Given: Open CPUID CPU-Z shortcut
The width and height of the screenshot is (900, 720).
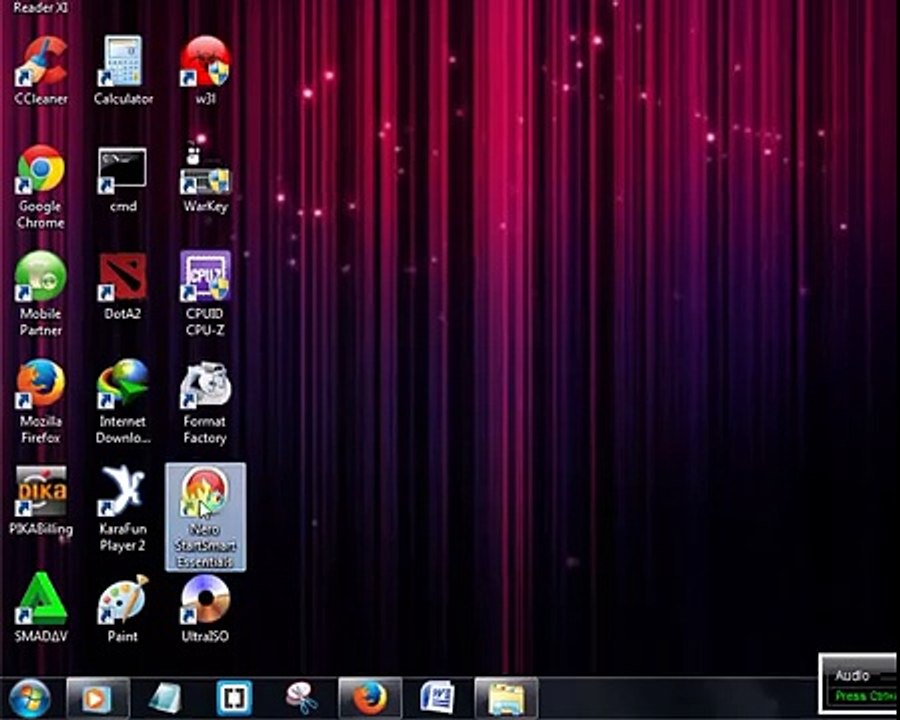Looking at the screenshot, I should (205, 294).
